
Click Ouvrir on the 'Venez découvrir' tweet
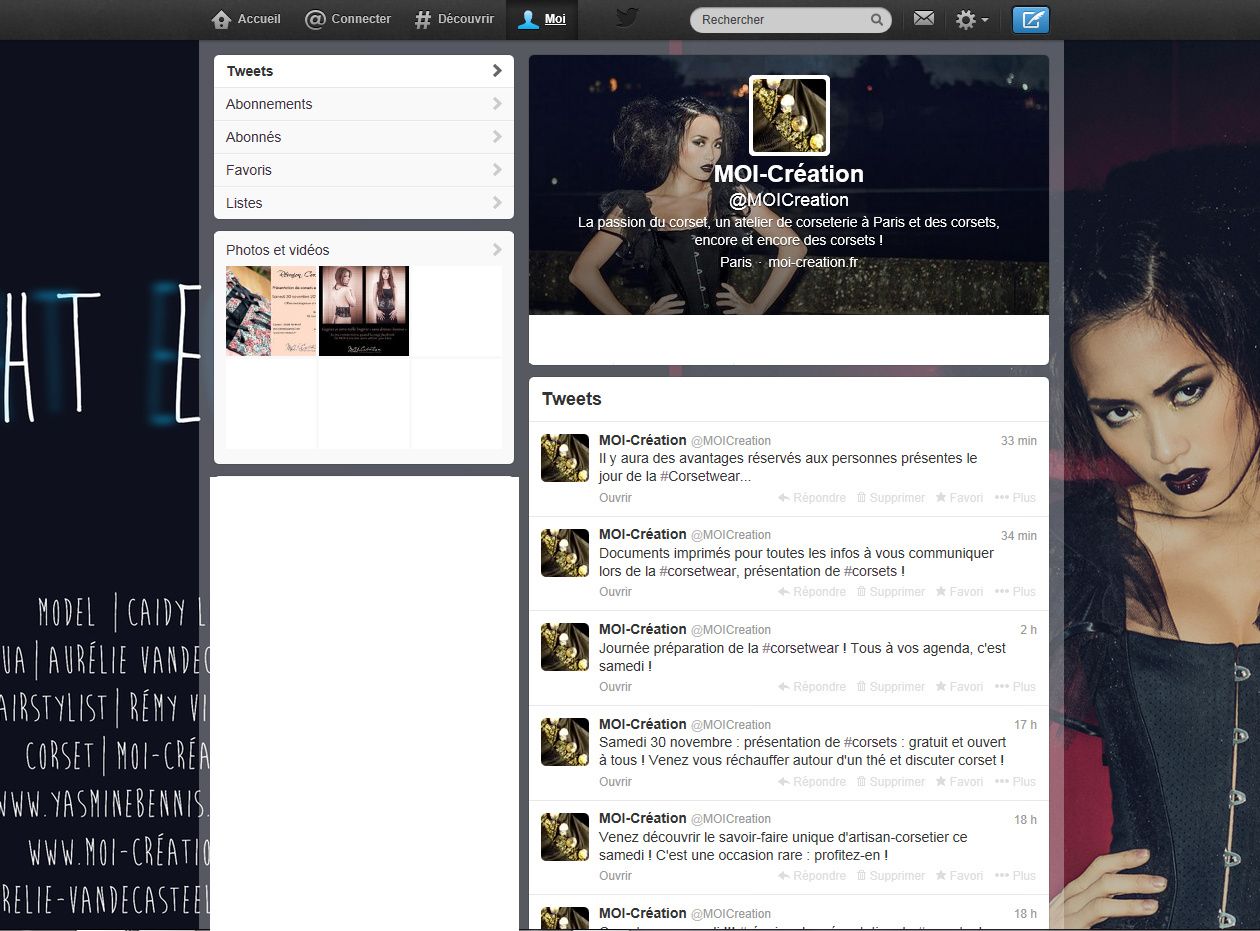[x=615, y=876]
